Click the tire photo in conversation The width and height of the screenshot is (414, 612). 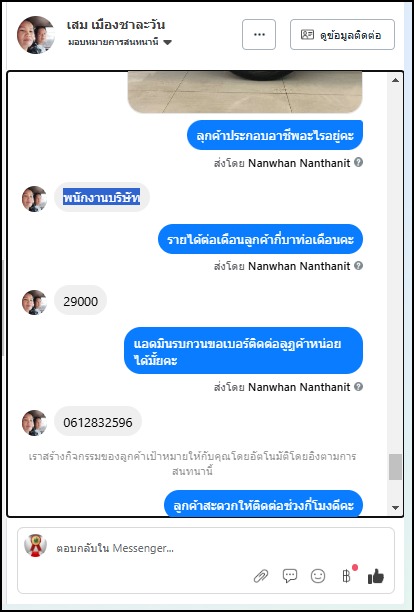point(245,92)
